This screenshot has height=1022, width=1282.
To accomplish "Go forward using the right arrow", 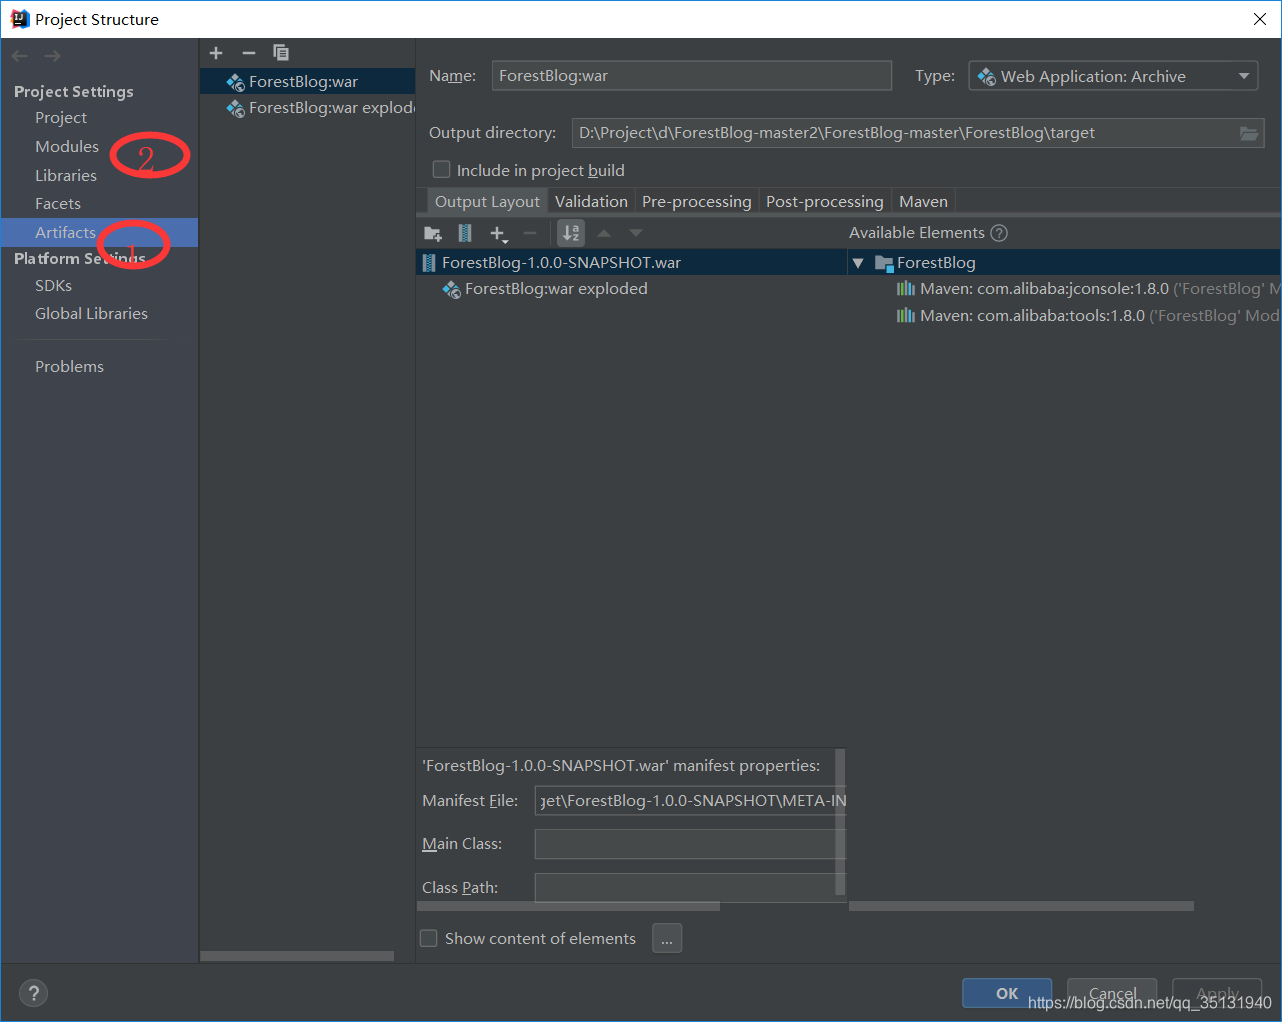I will pyautogui.click(x=52, y=56).
